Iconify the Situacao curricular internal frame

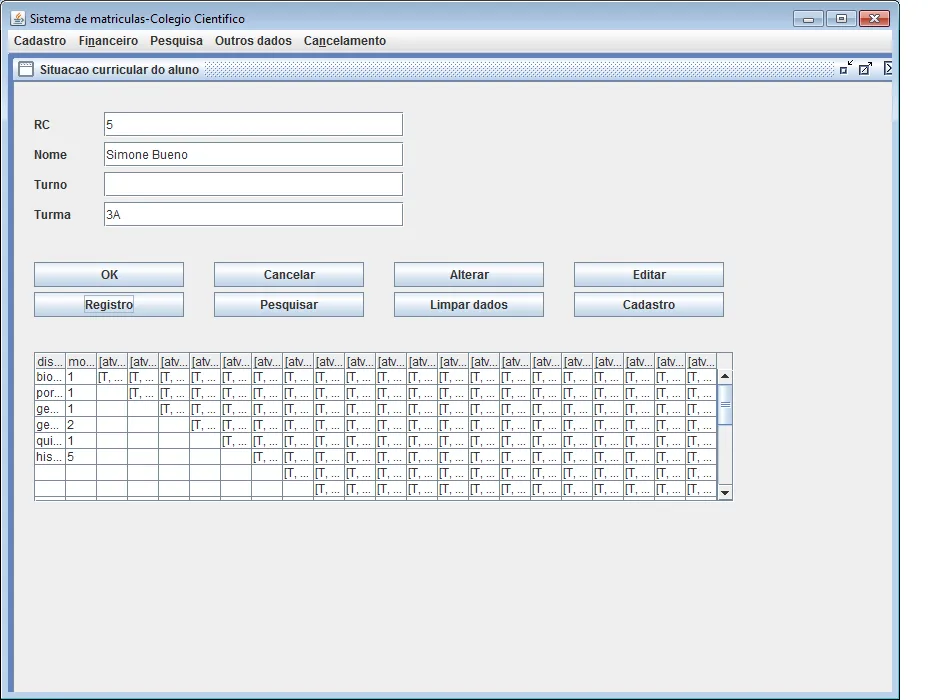pos(846,69)
